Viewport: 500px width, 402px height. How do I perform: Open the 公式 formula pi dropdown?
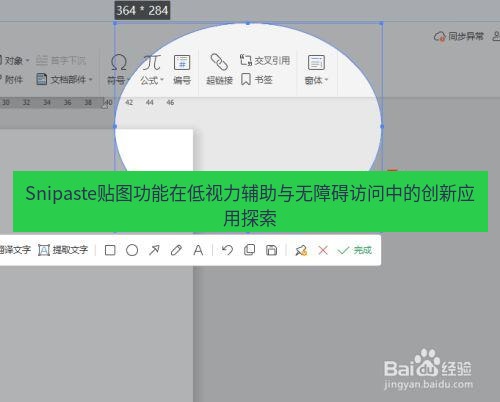[x=152, y=70]
